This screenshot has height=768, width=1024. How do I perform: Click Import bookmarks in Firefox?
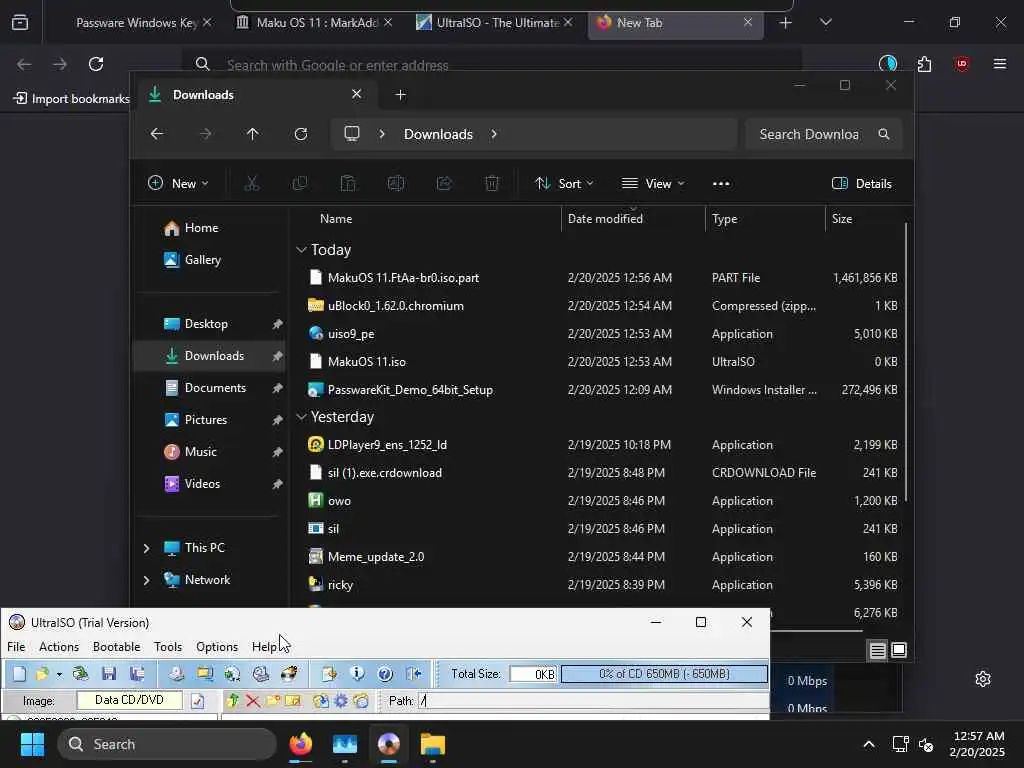click(71, 99)
